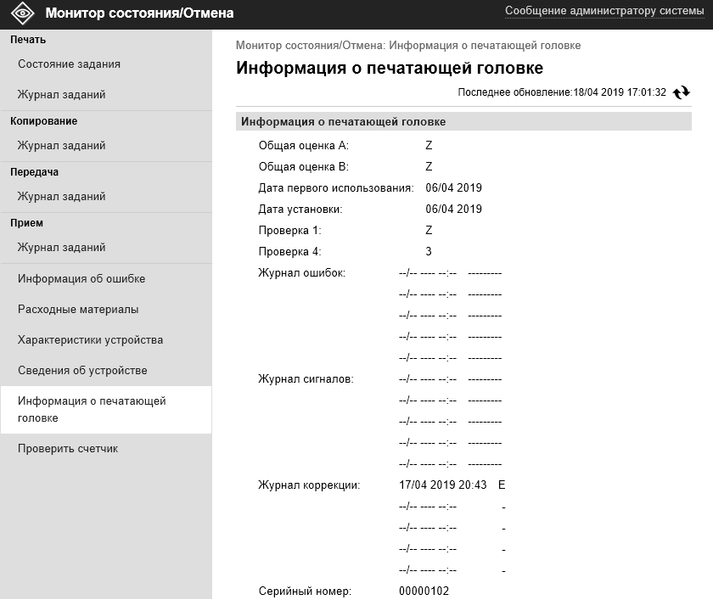Open Сведения об устройстве page
Image resolution: width=713 pixels, height=599 pixels.
82,370
